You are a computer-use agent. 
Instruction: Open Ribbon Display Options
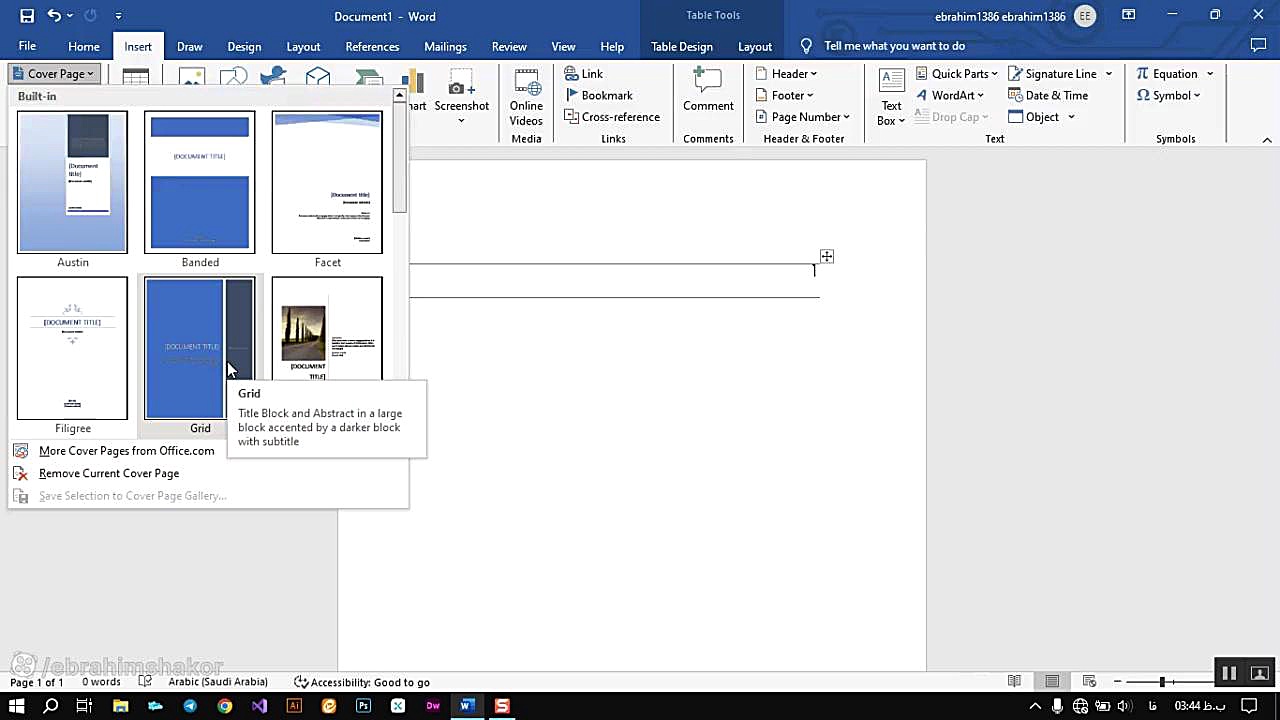(1129, 15)
